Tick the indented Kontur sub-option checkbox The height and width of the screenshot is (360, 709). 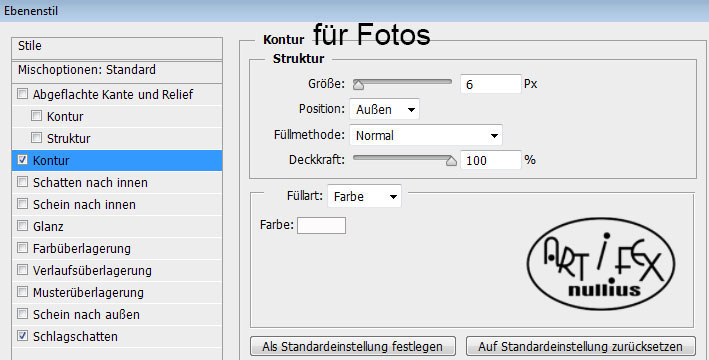(x=36, y=115)
